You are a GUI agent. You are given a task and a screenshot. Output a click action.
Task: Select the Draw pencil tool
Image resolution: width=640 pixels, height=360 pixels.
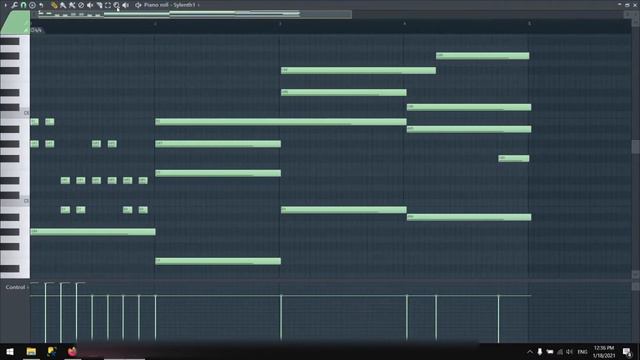(54, 5)
